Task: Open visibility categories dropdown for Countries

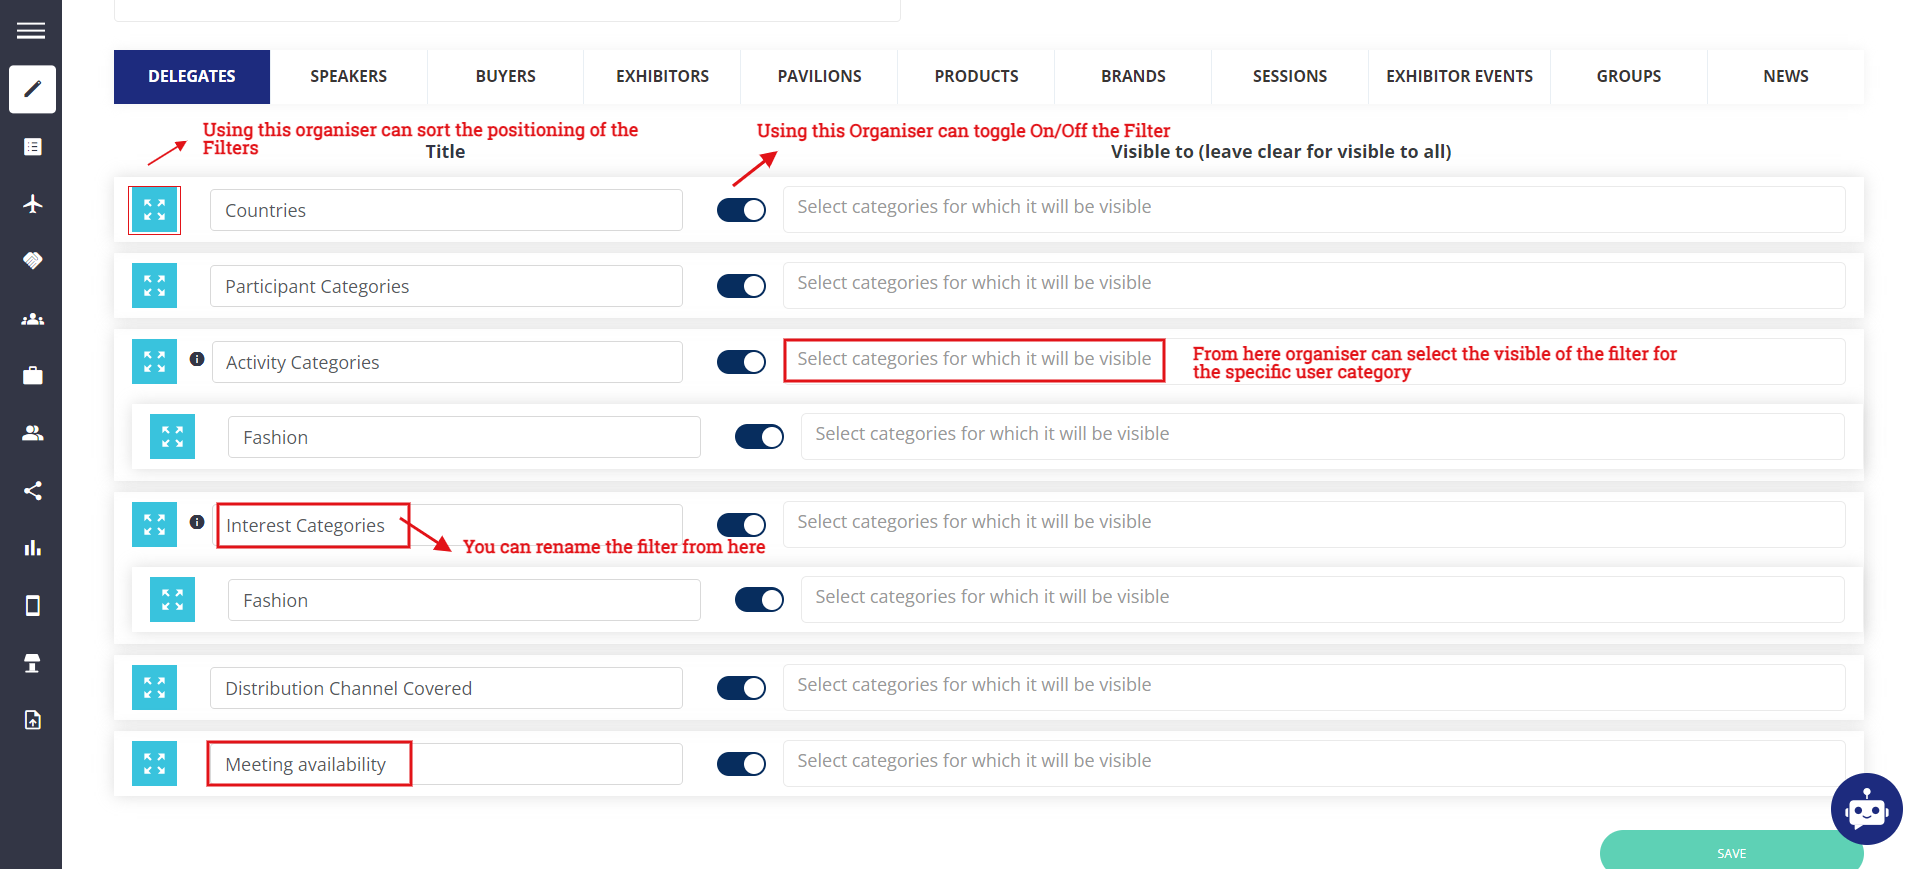Action: (1313, 209)
